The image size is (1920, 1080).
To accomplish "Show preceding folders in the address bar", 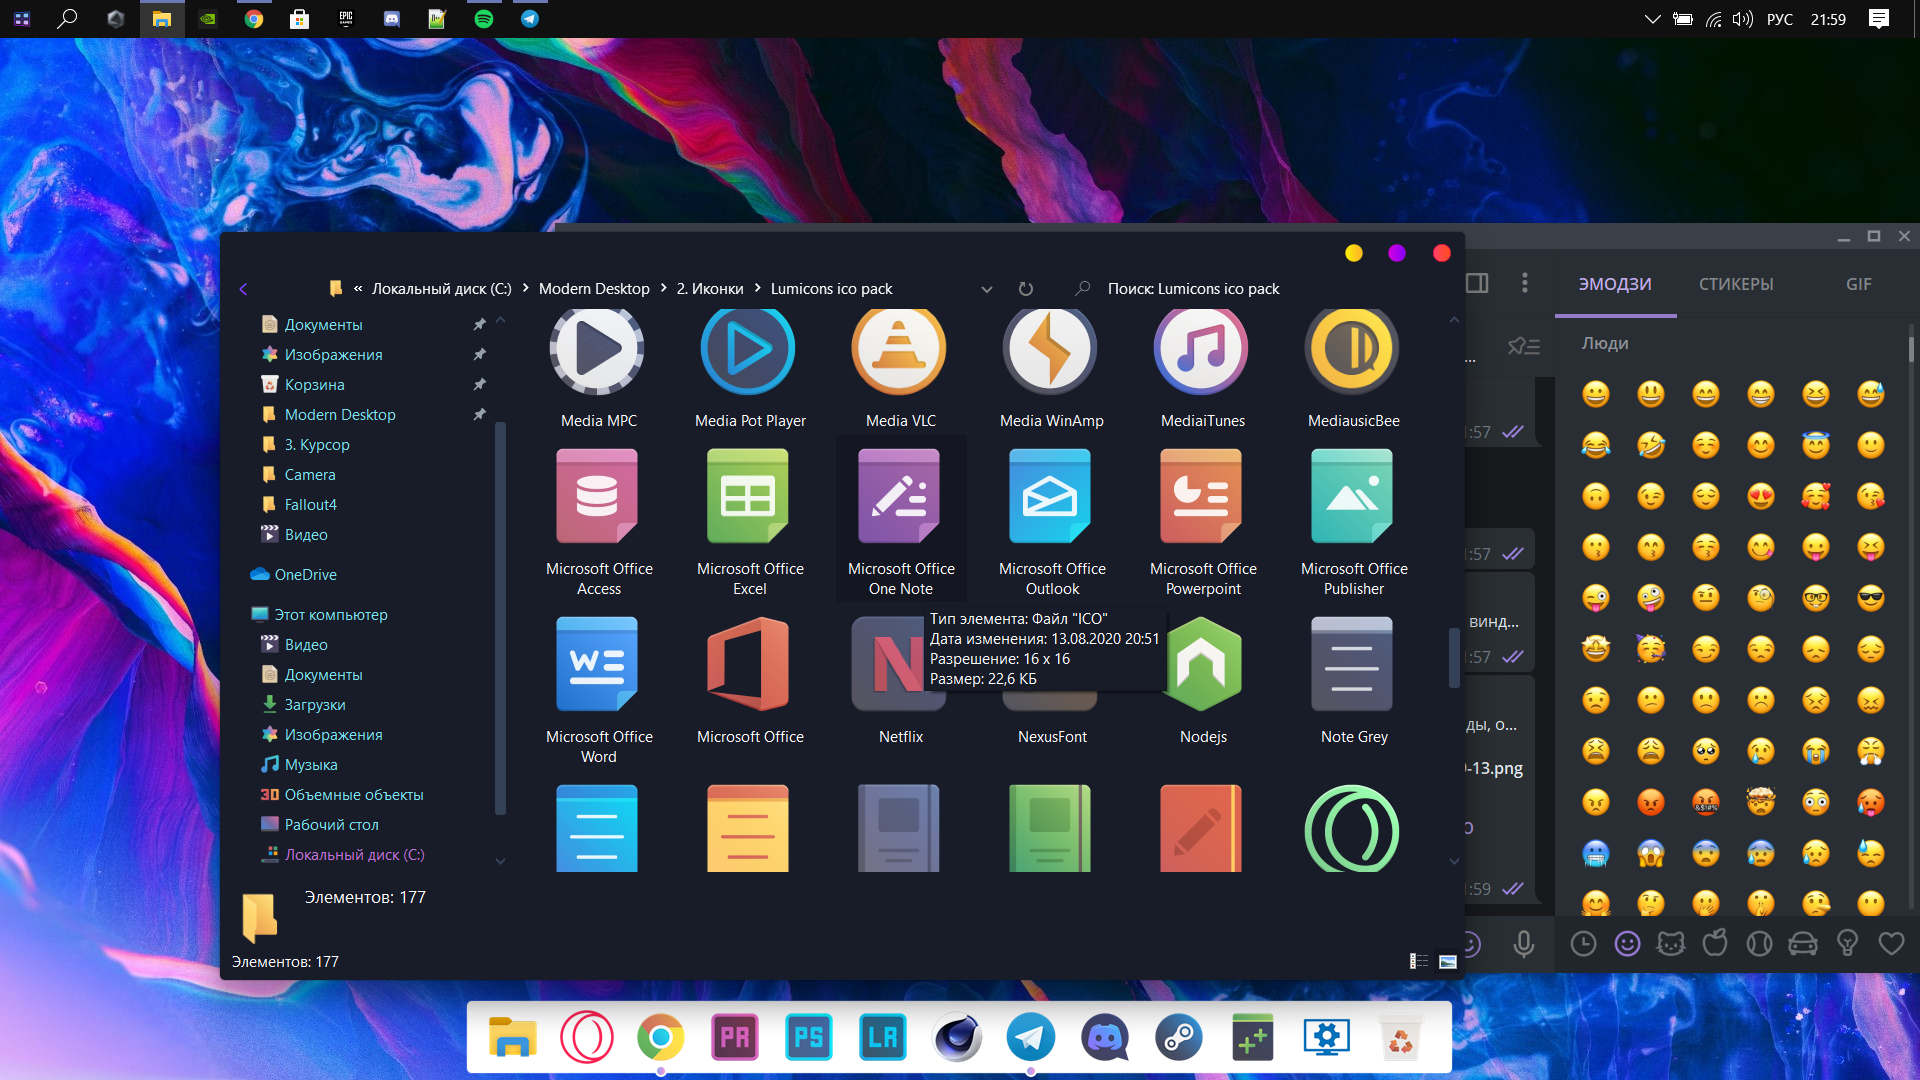I will [x=358, y=288].
